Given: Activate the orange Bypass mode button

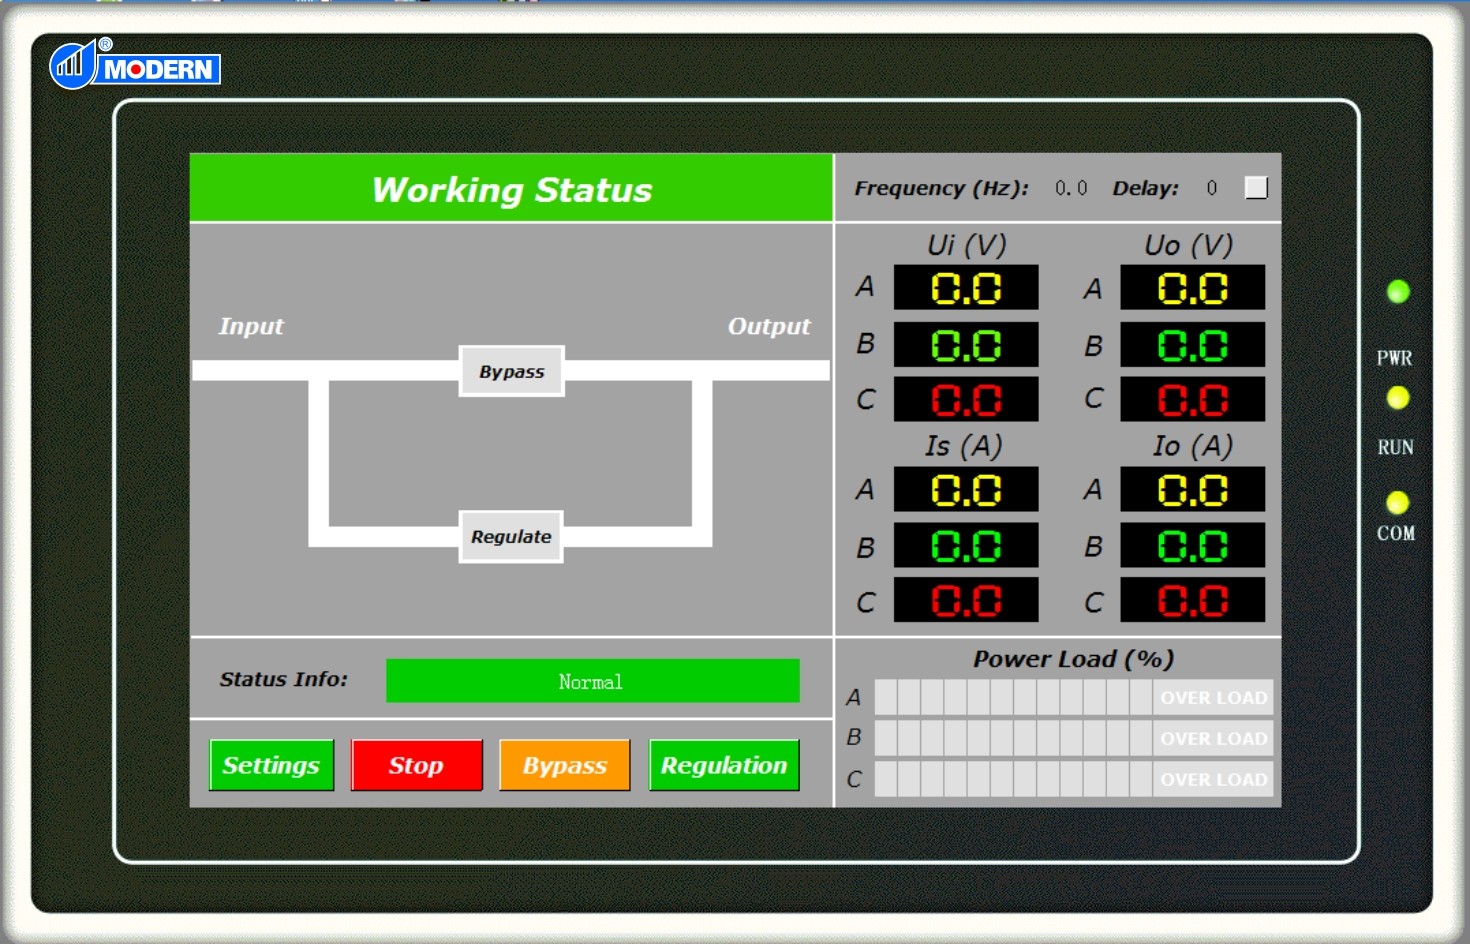Looking at the screenshot, I should (x=564, y=765).
